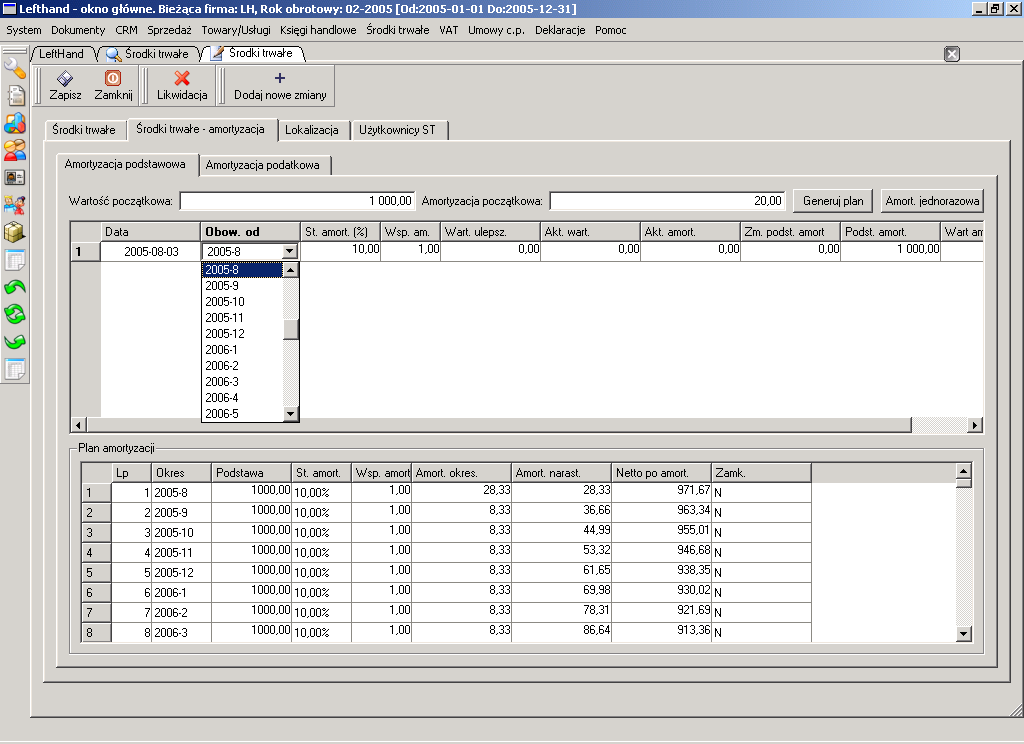The height and width of the screenshot is (744, 1024).
Task: Click the green arrow curving down-left icon
Action: pyautogui.click(x=14, y=342)
